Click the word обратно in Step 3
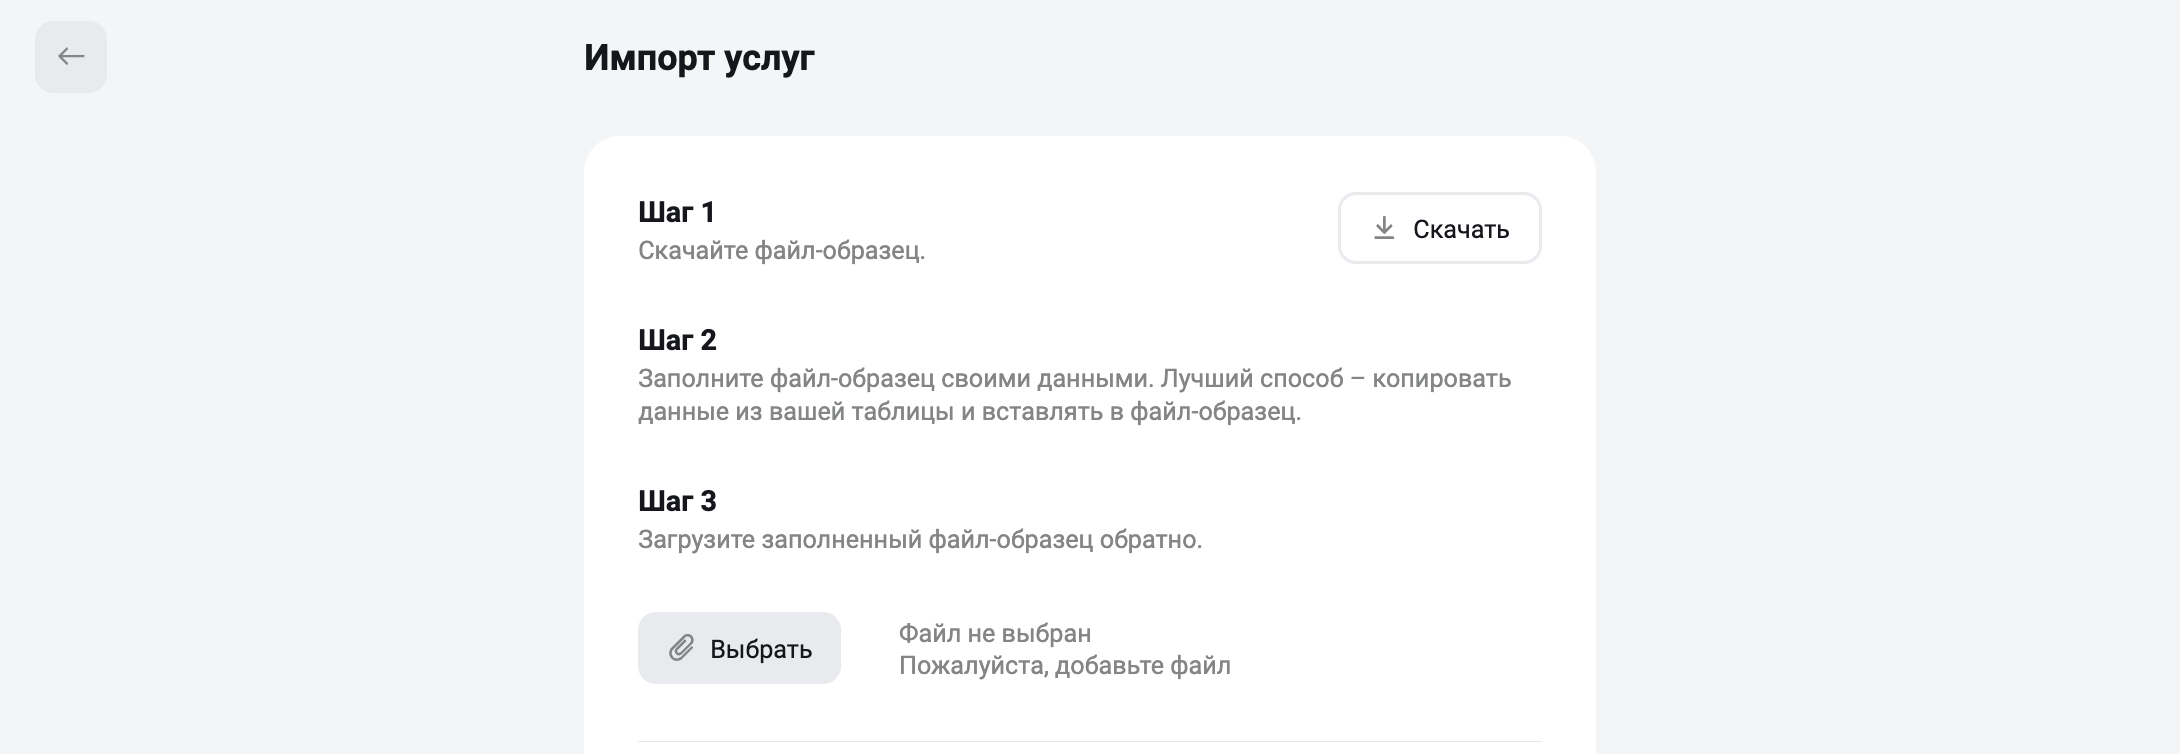2180x754 pixels. [1151, 540]
